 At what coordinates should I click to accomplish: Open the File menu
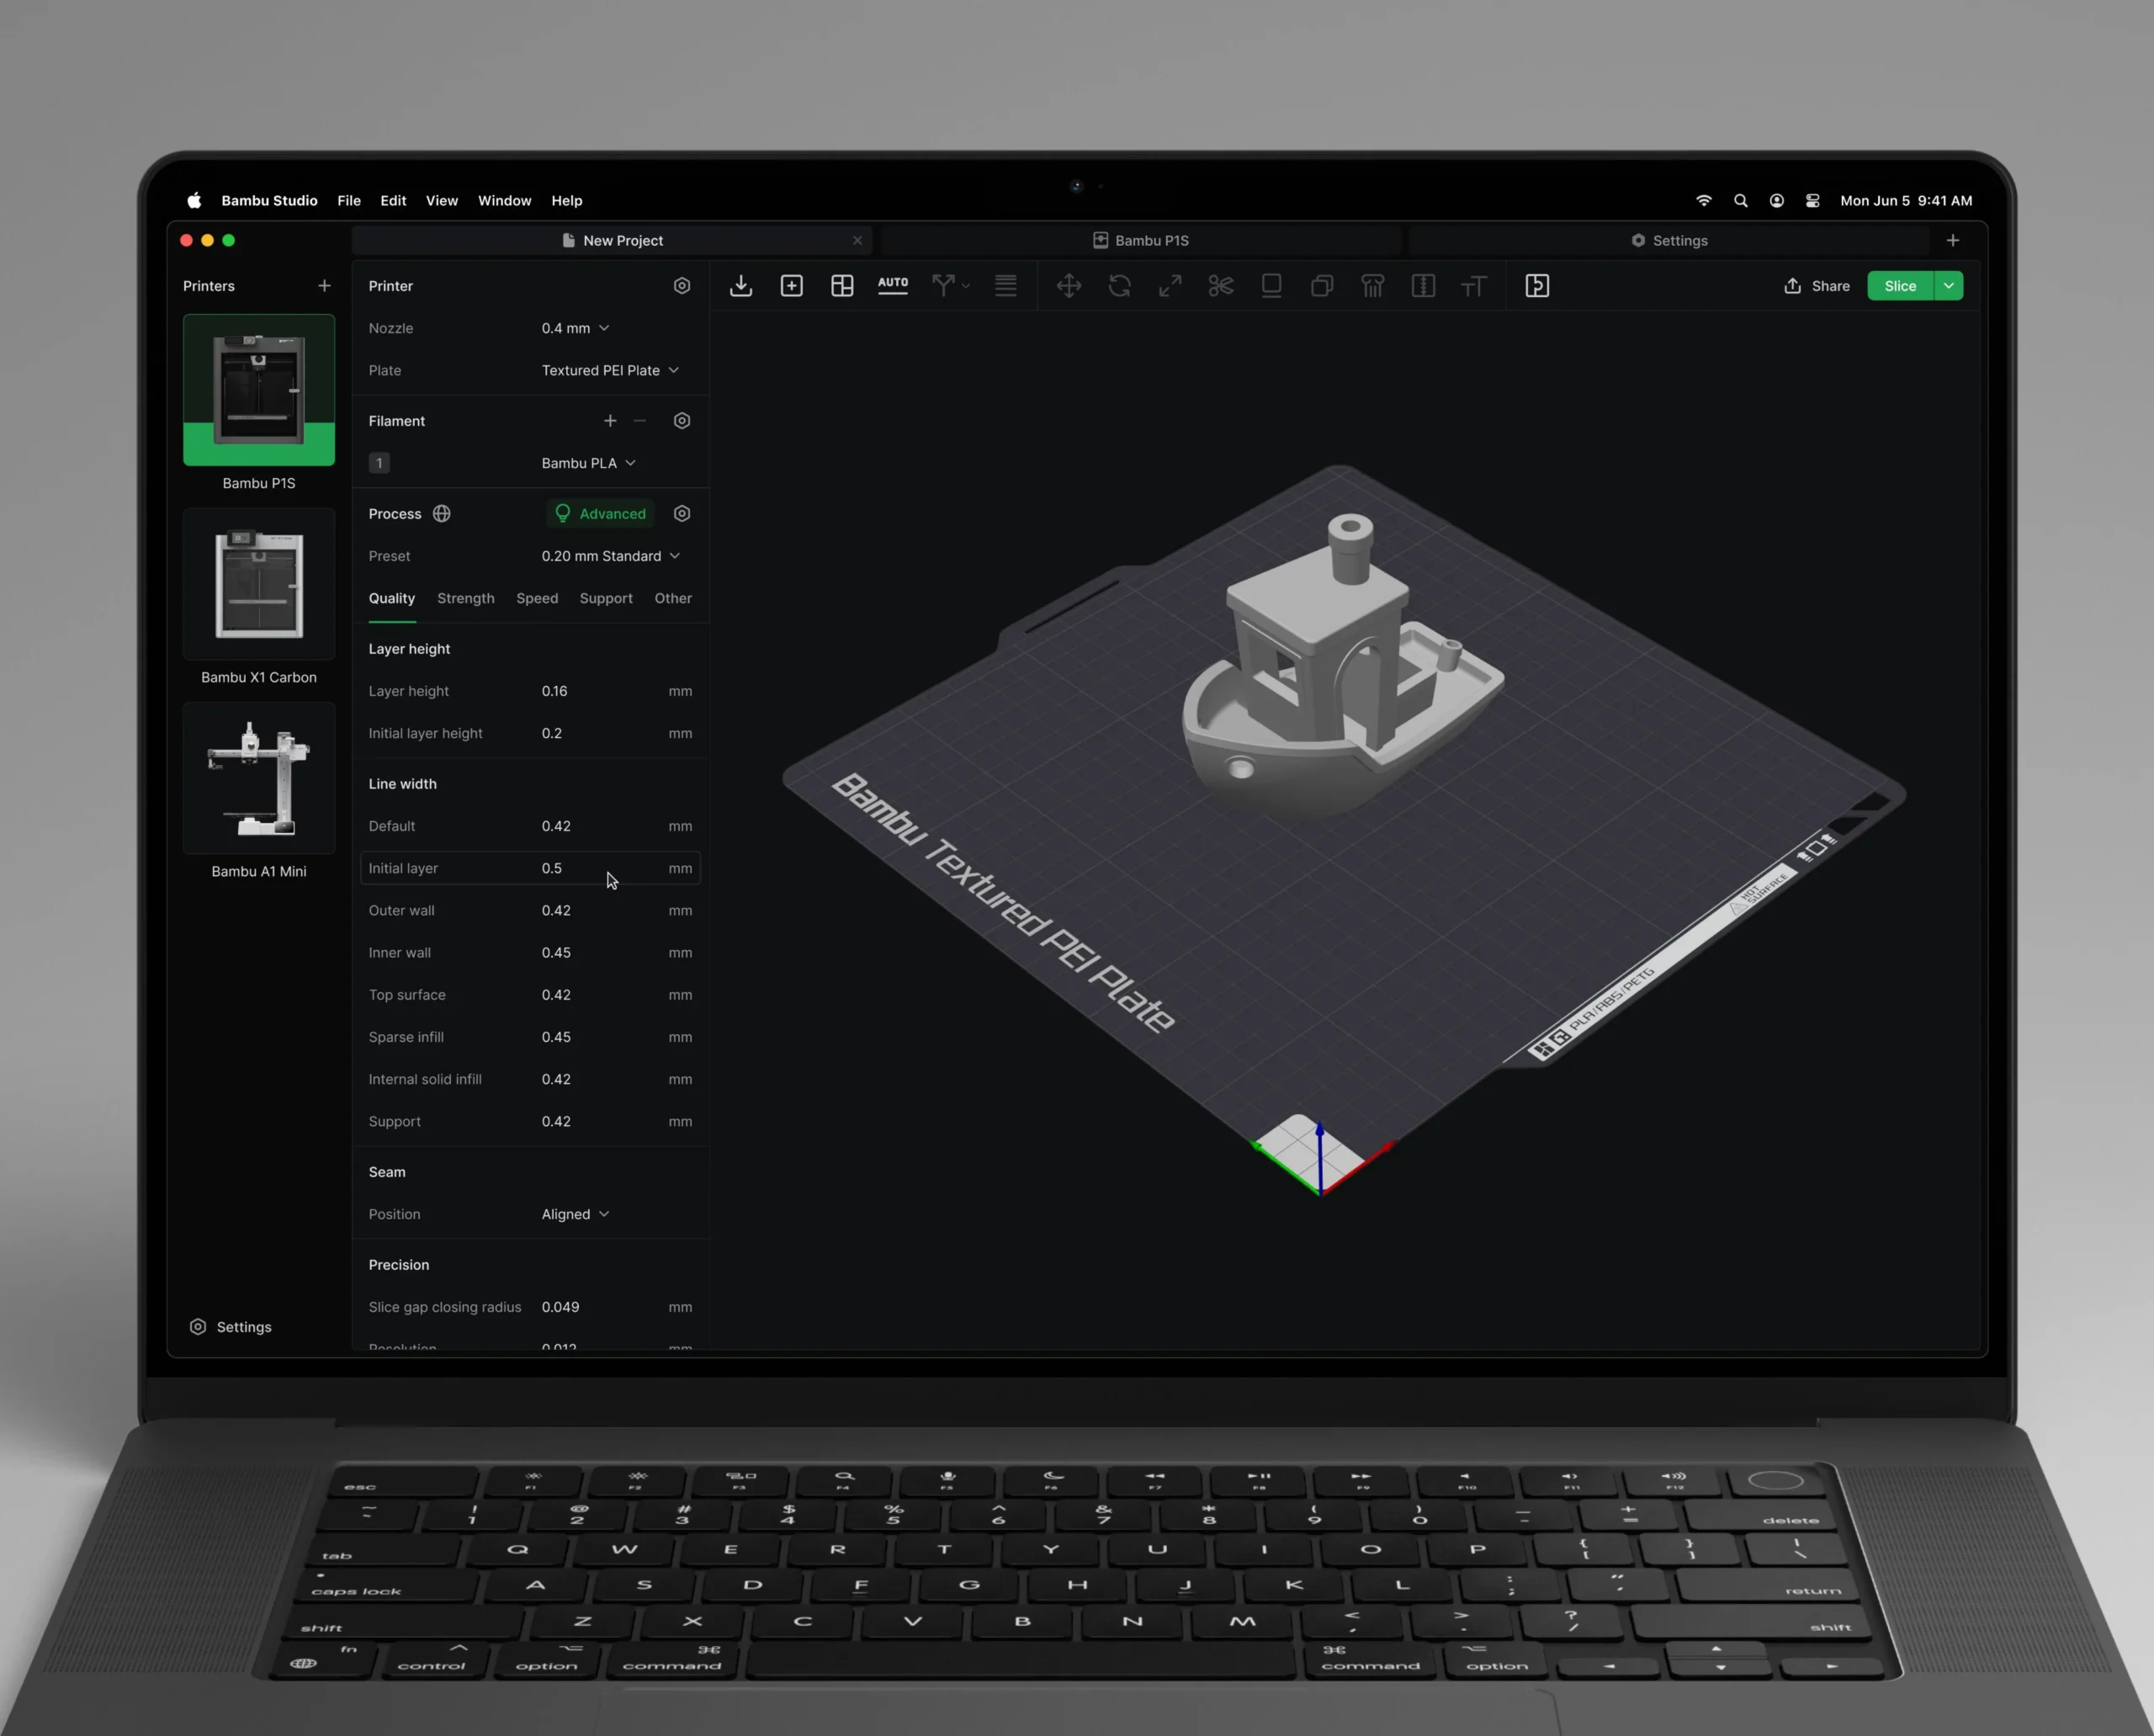[349, 201]
